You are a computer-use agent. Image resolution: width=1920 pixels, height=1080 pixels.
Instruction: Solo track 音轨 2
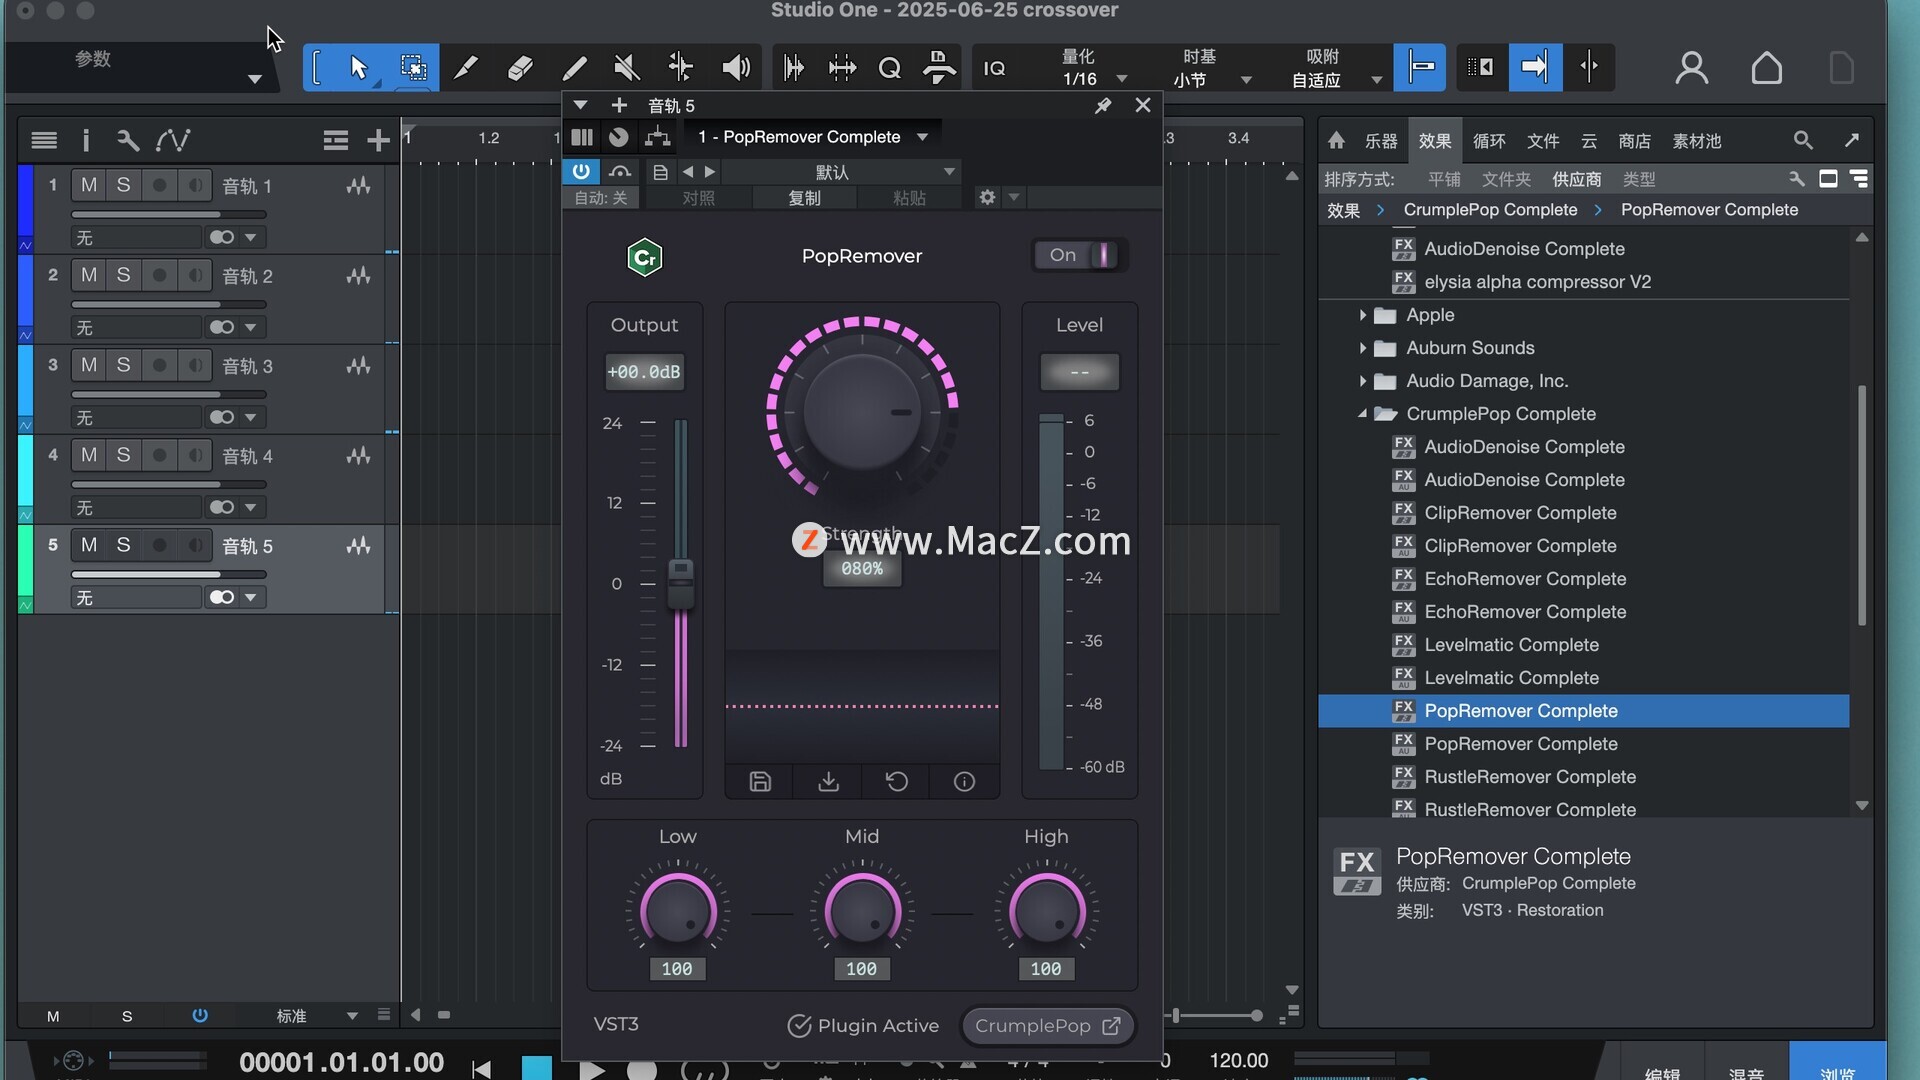pos(123,275)
